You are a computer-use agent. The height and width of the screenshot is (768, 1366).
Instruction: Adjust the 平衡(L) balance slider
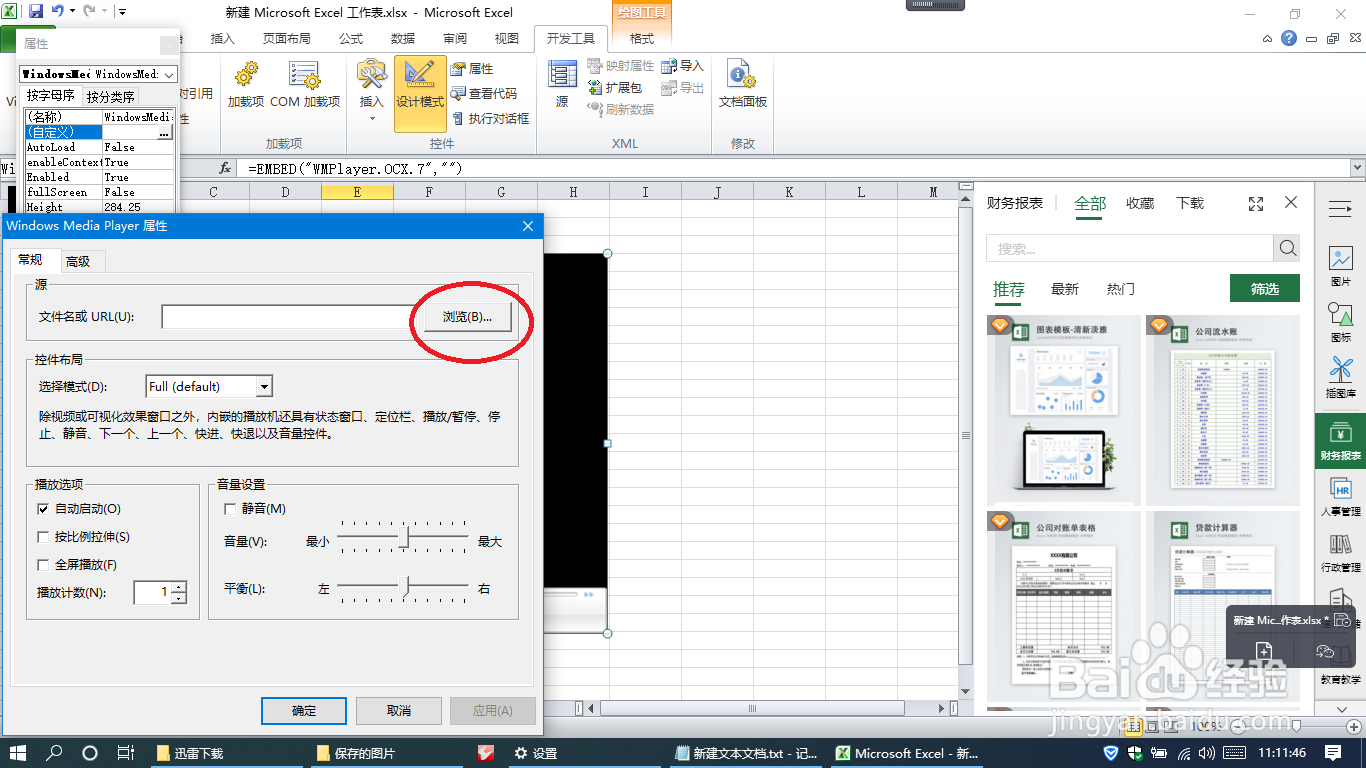[x=404, y=586]
